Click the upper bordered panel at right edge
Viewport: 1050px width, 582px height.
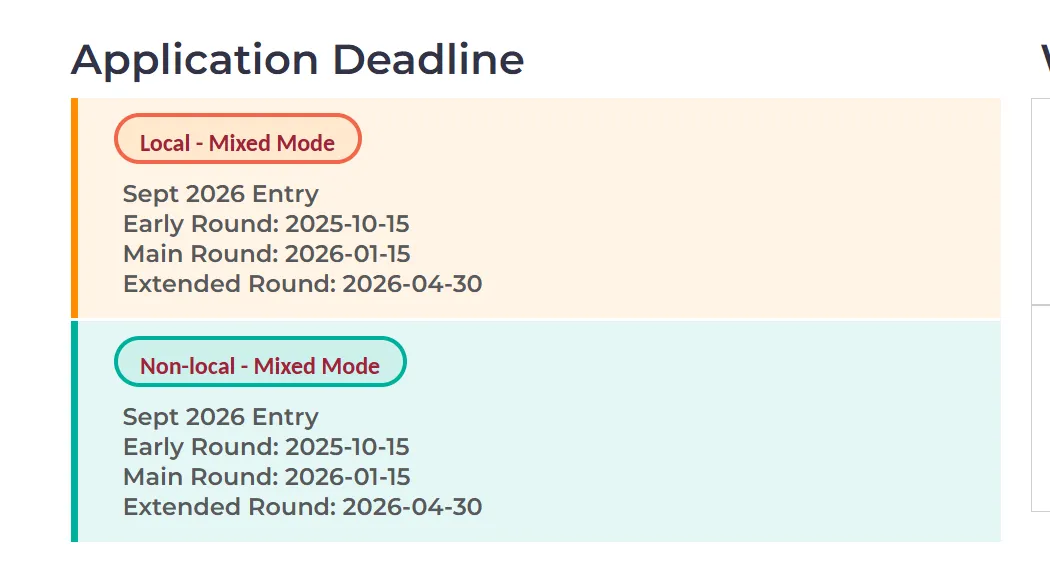point(1041,200)
